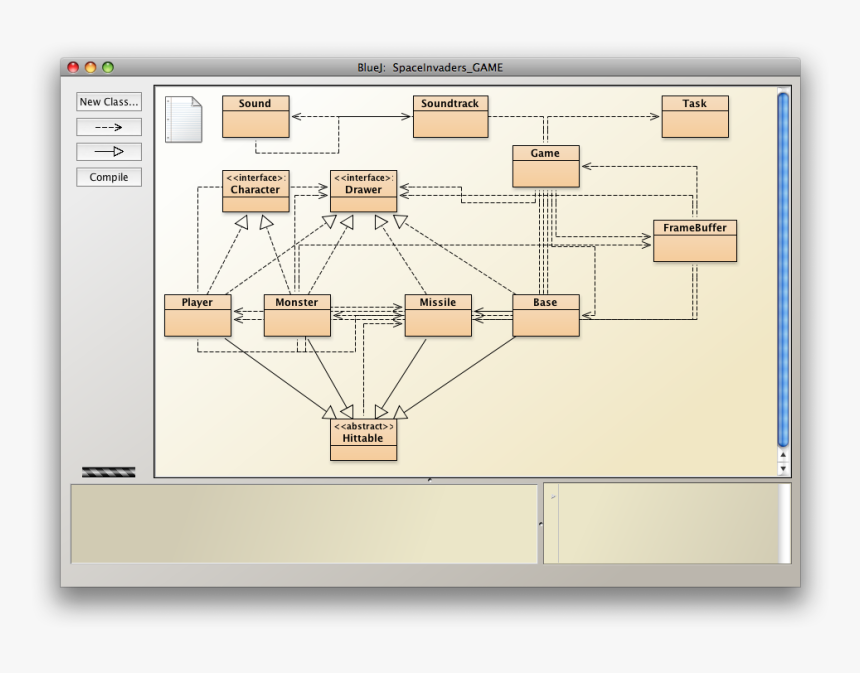Create a new class with New Class button

108,101
